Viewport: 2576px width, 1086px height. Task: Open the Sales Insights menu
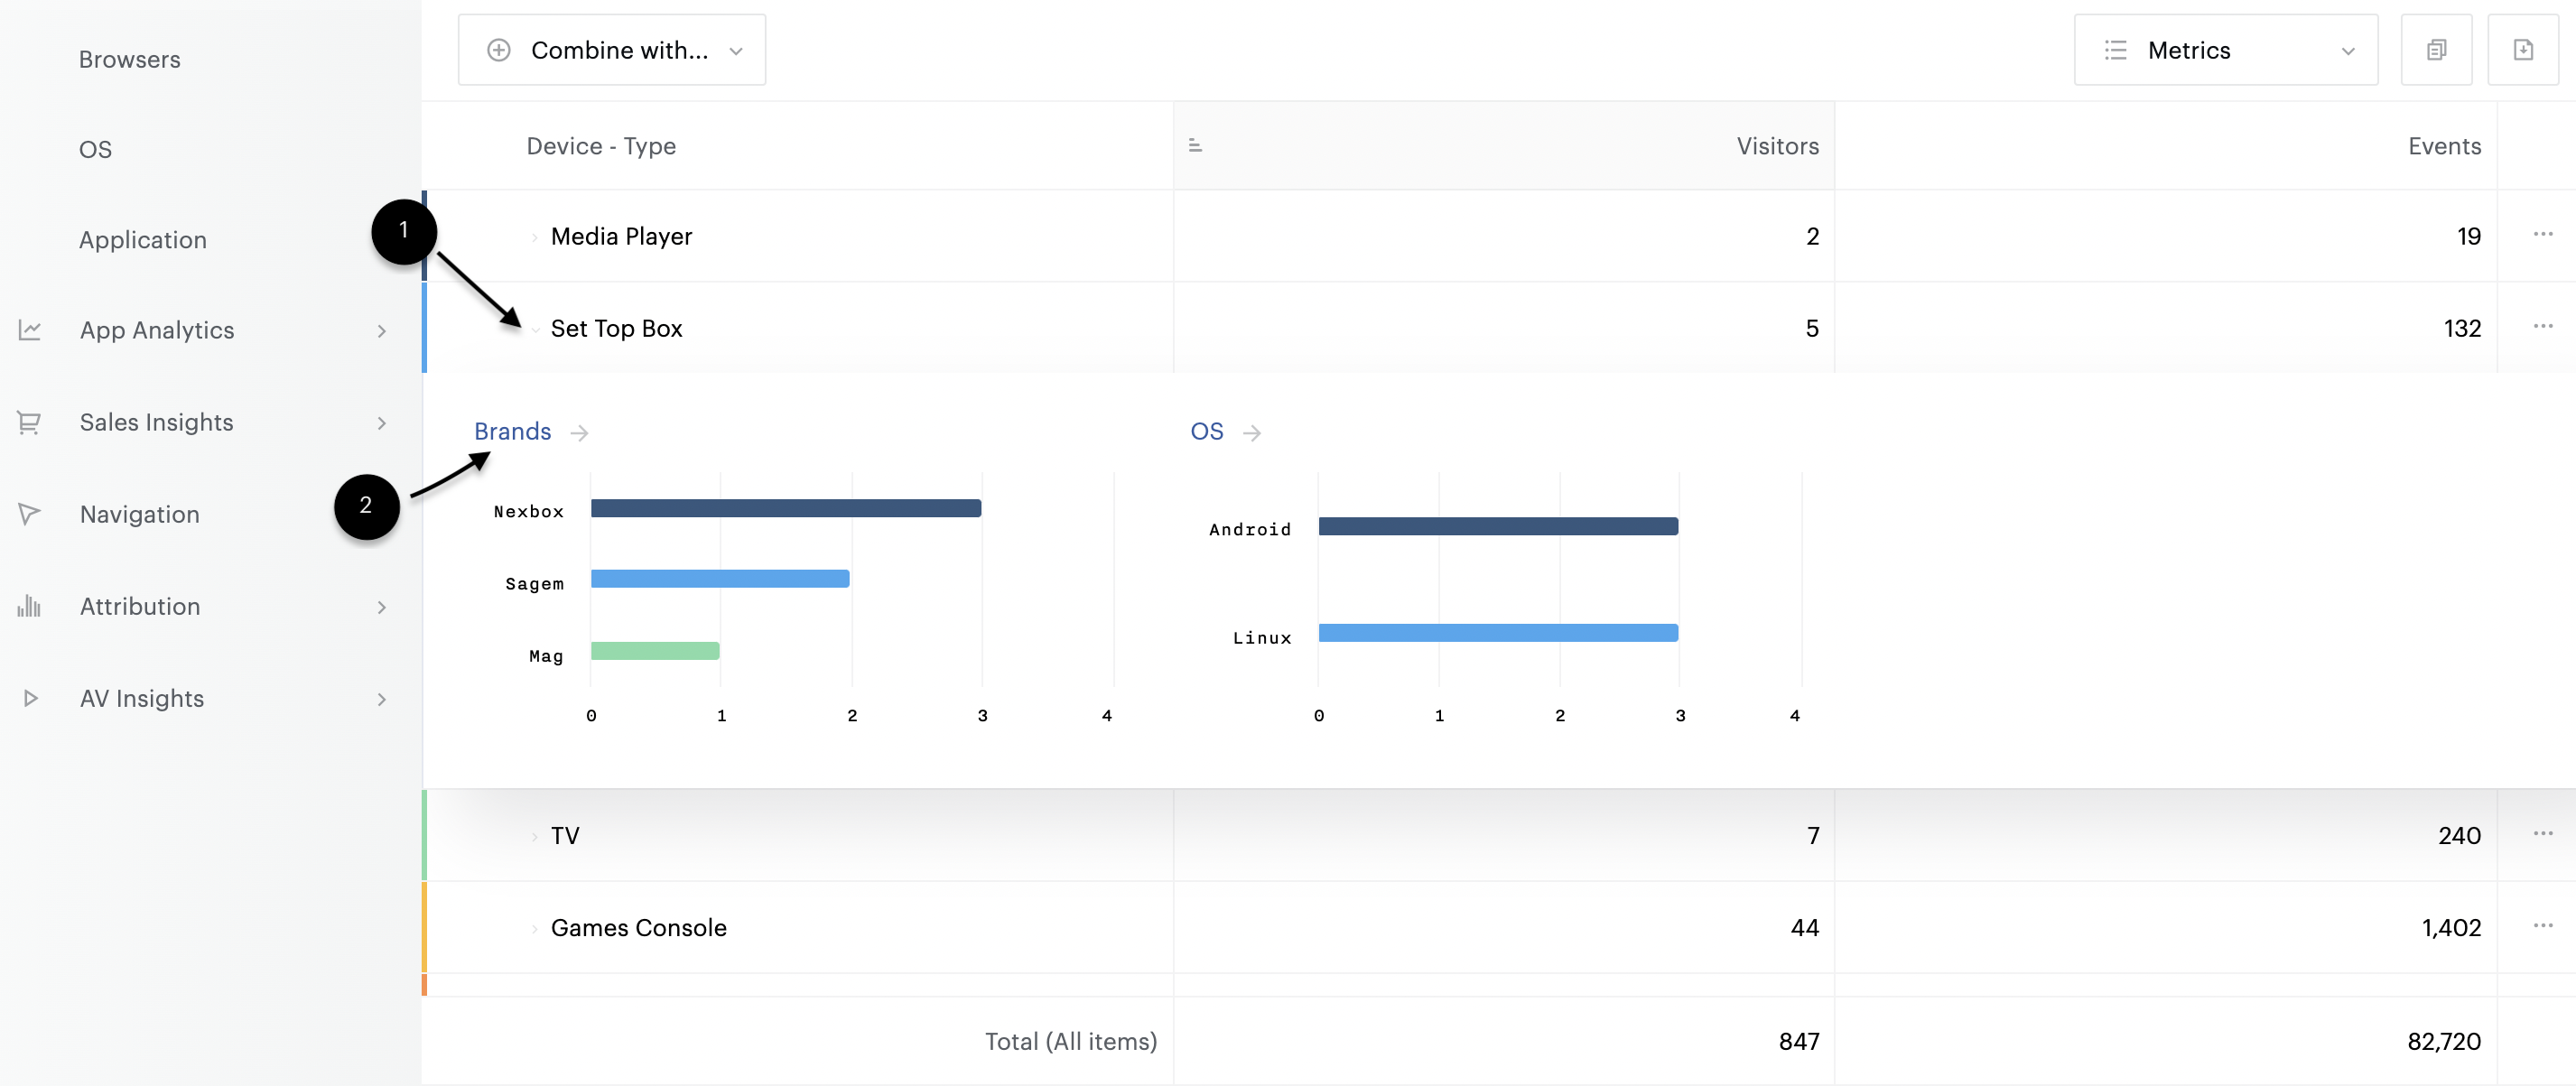point(156,423)
